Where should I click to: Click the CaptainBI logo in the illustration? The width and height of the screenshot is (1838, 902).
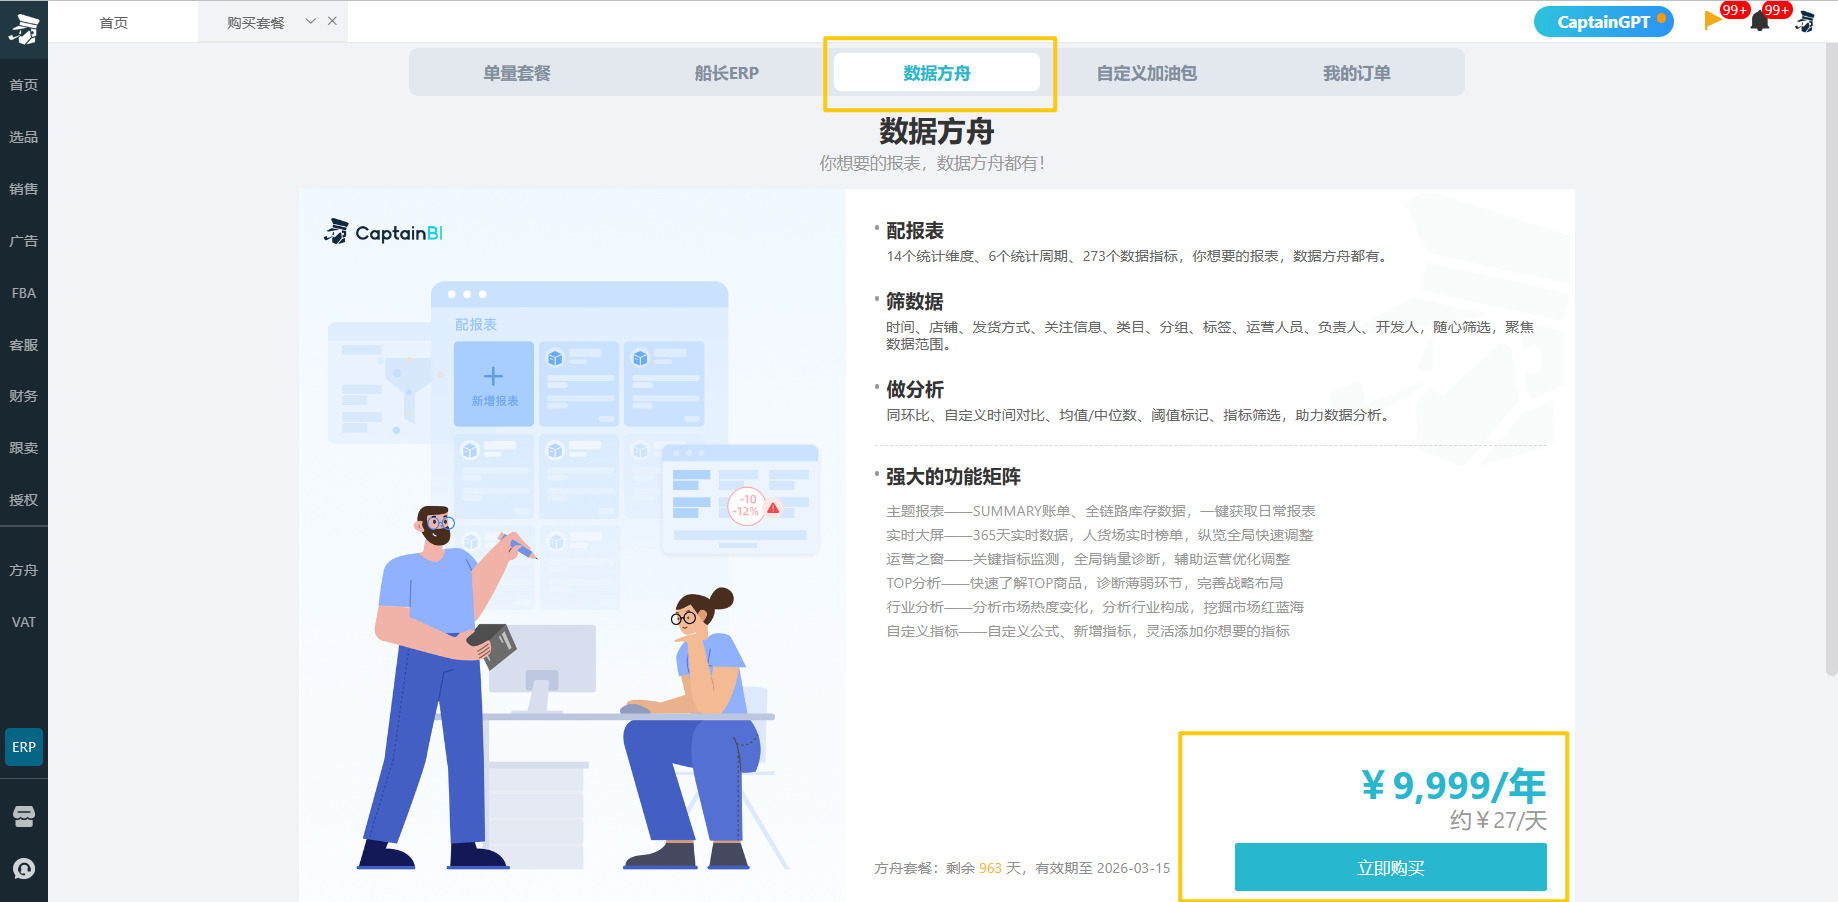pyautogui.click(x=383, y=232)
